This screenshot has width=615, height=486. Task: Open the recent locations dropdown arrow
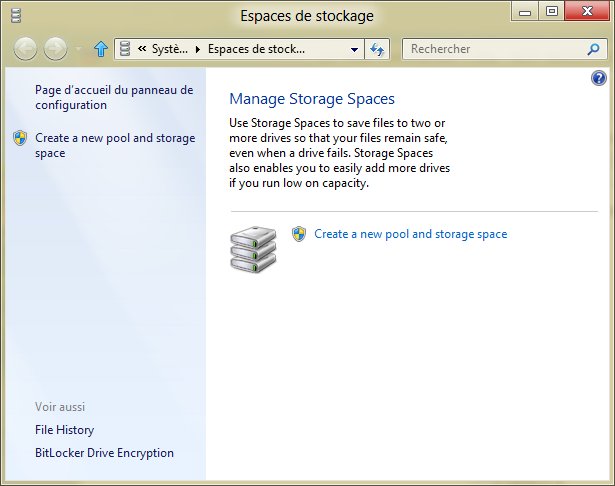click(x=78, y=49)
